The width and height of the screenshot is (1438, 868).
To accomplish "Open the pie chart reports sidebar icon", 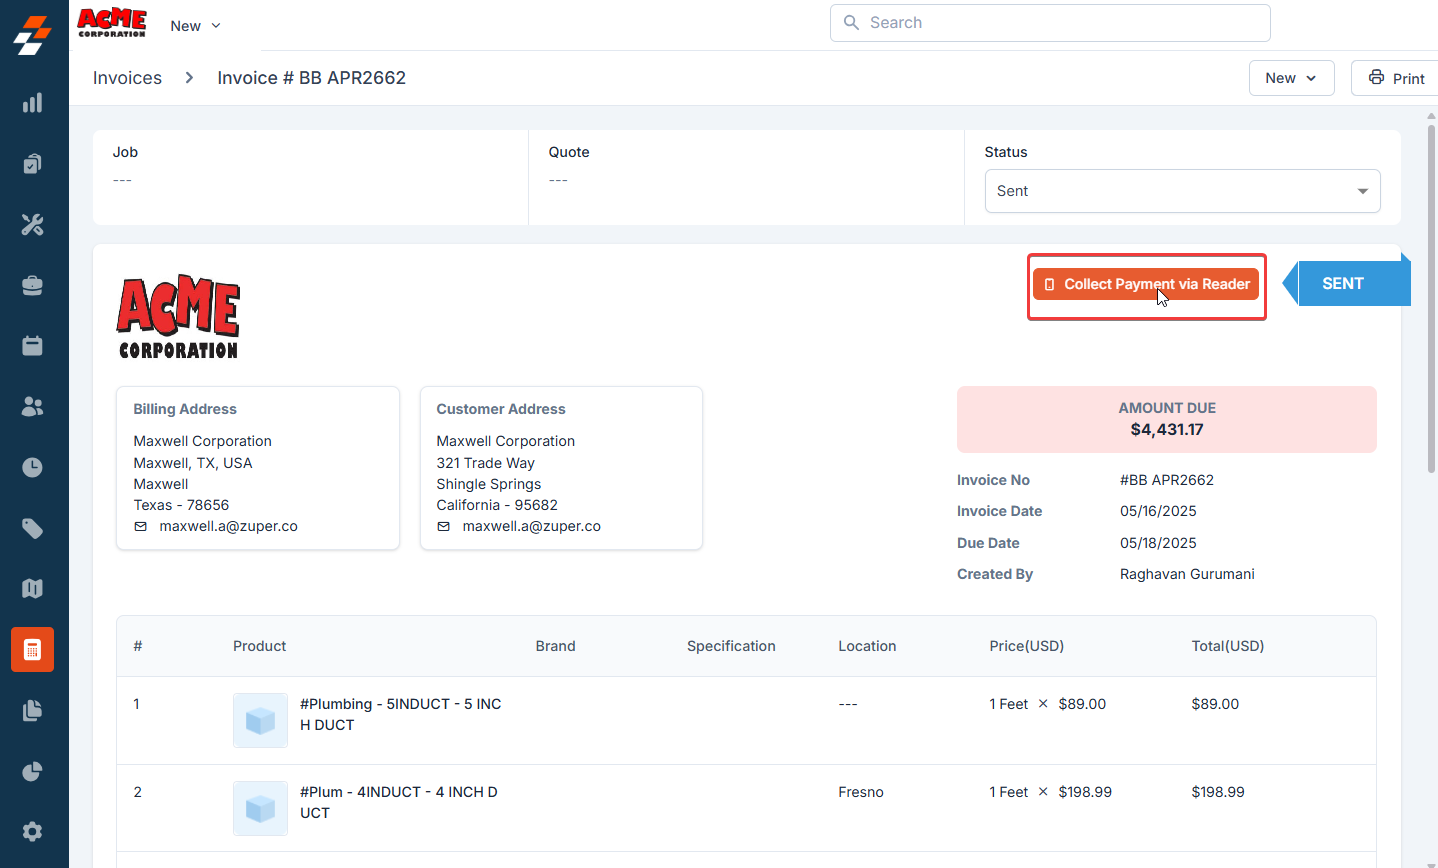I will pyautogui.click(x=32, y=771).
